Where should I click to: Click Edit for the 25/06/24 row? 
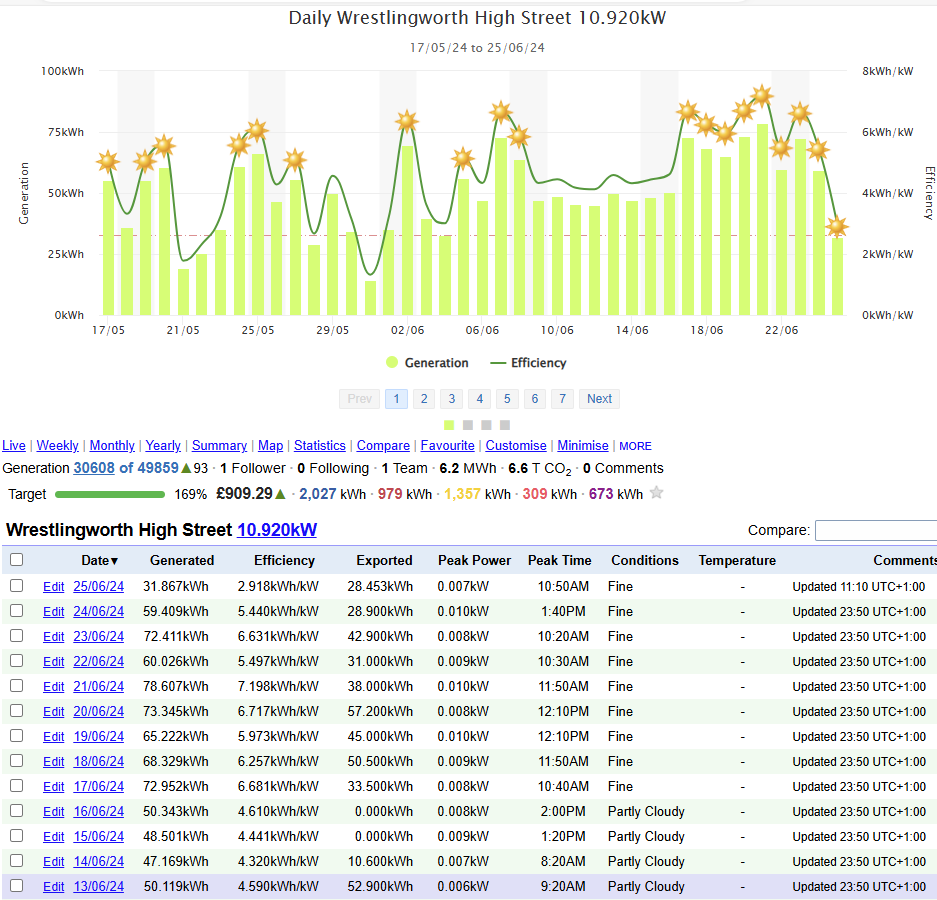point(53,587)
